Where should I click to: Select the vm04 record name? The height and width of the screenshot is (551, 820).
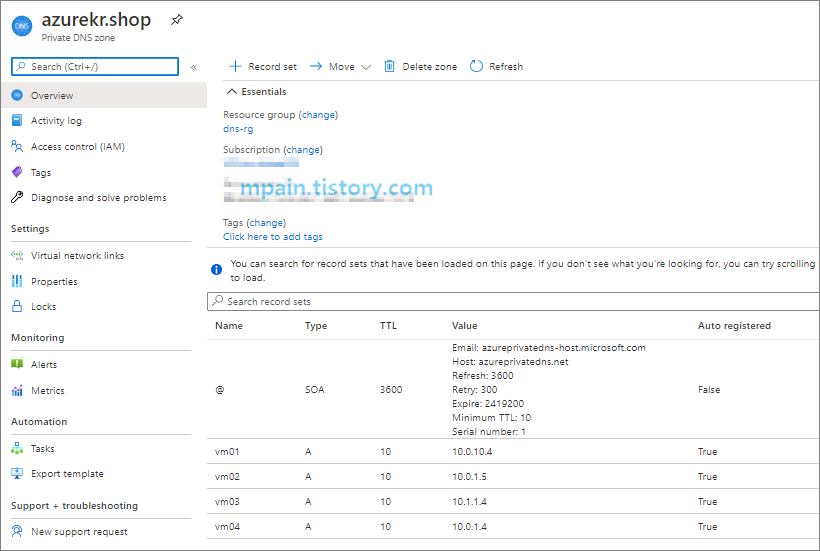click(227, 526)
